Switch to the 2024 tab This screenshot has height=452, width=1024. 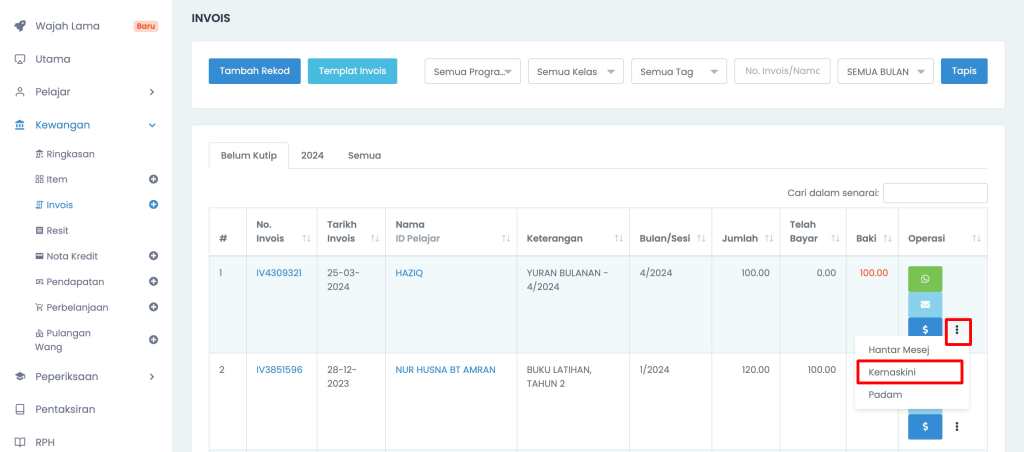click(x=312, y=155)
